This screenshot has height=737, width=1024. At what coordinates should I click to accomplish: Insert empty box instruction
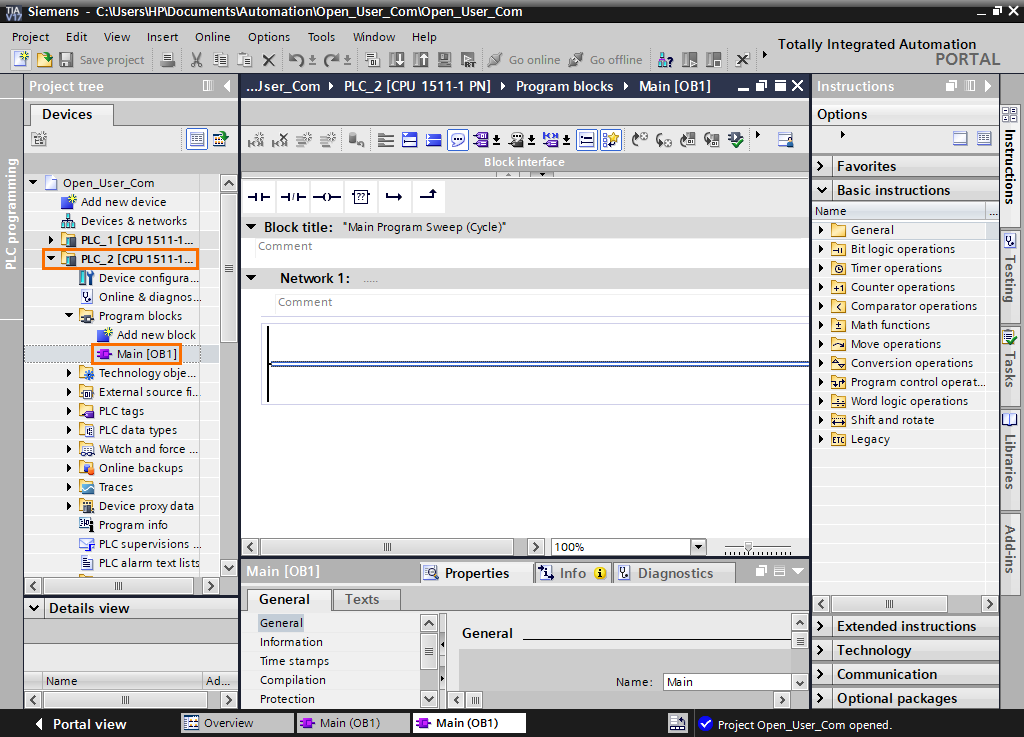point(360,196)
